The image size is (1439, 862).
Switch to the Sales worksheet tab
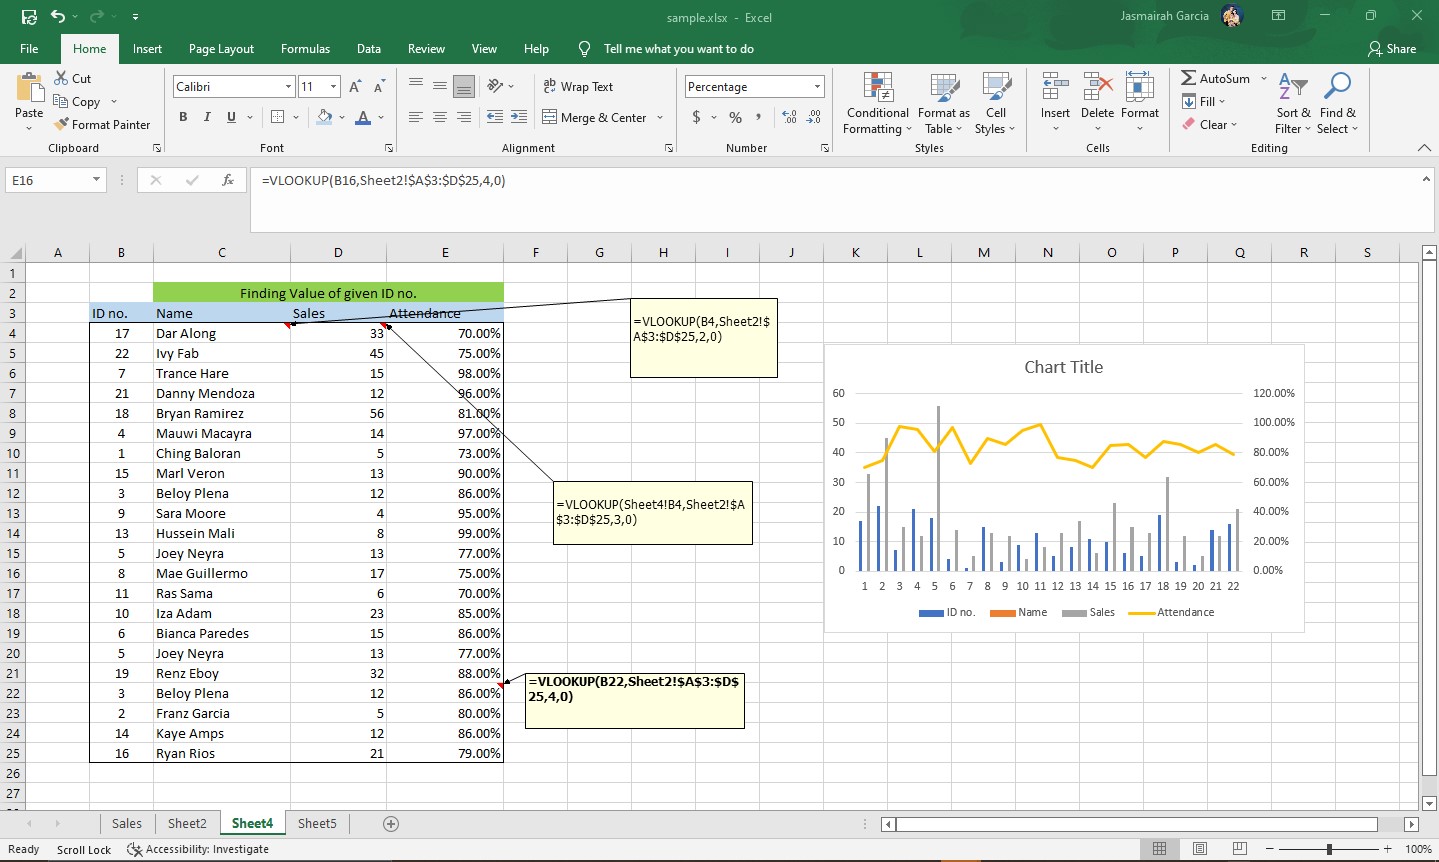(x=126, y=823)
